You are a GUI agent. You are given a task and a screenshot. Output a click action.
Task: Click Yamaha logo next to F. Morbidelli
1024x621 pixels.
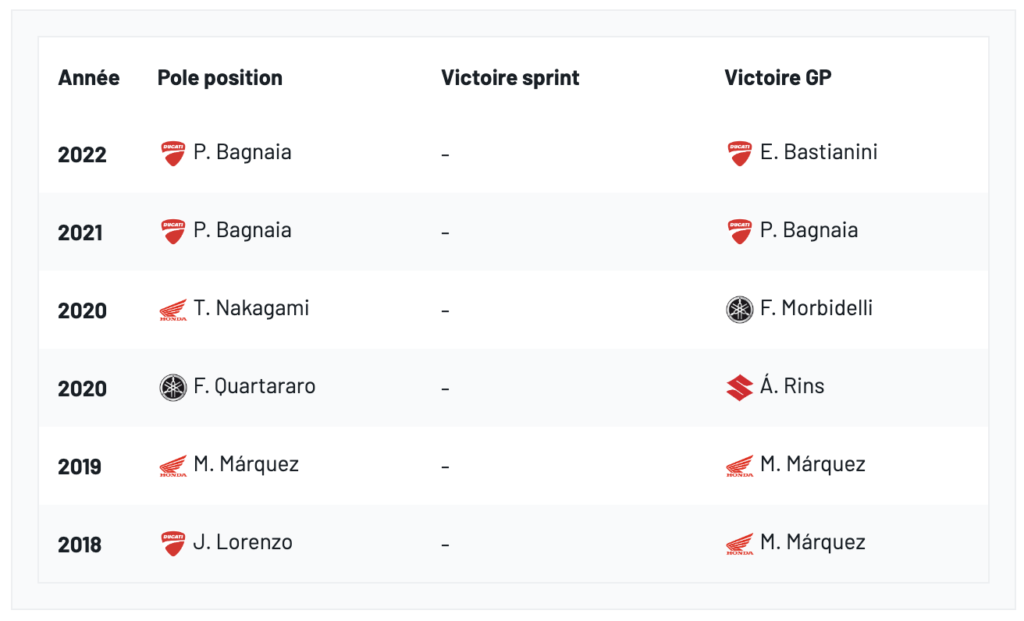pos(739,310)
